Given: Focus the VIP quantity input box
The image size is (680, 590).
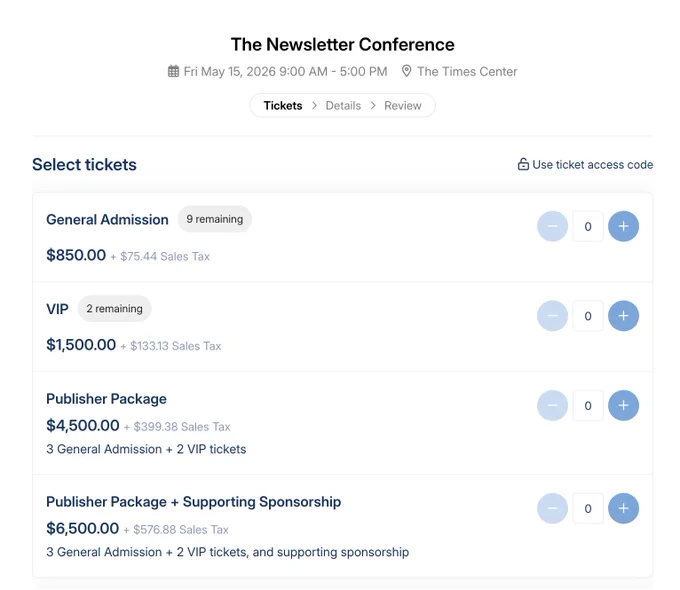Looking at the screenshot, I should (x=588, y=316).
